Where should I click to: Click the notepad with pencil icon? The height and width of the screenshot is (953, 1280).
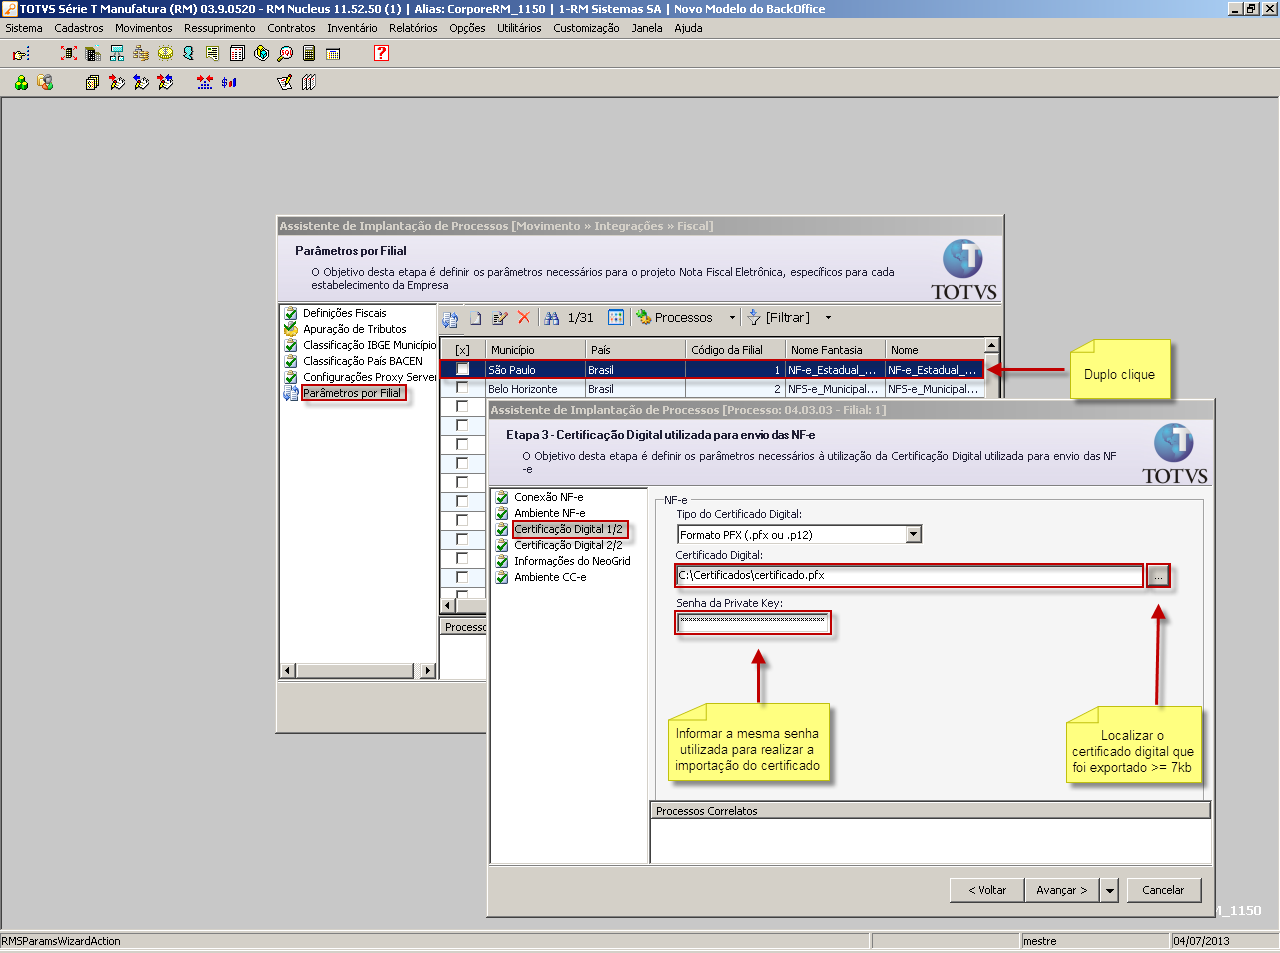(285, 82)
